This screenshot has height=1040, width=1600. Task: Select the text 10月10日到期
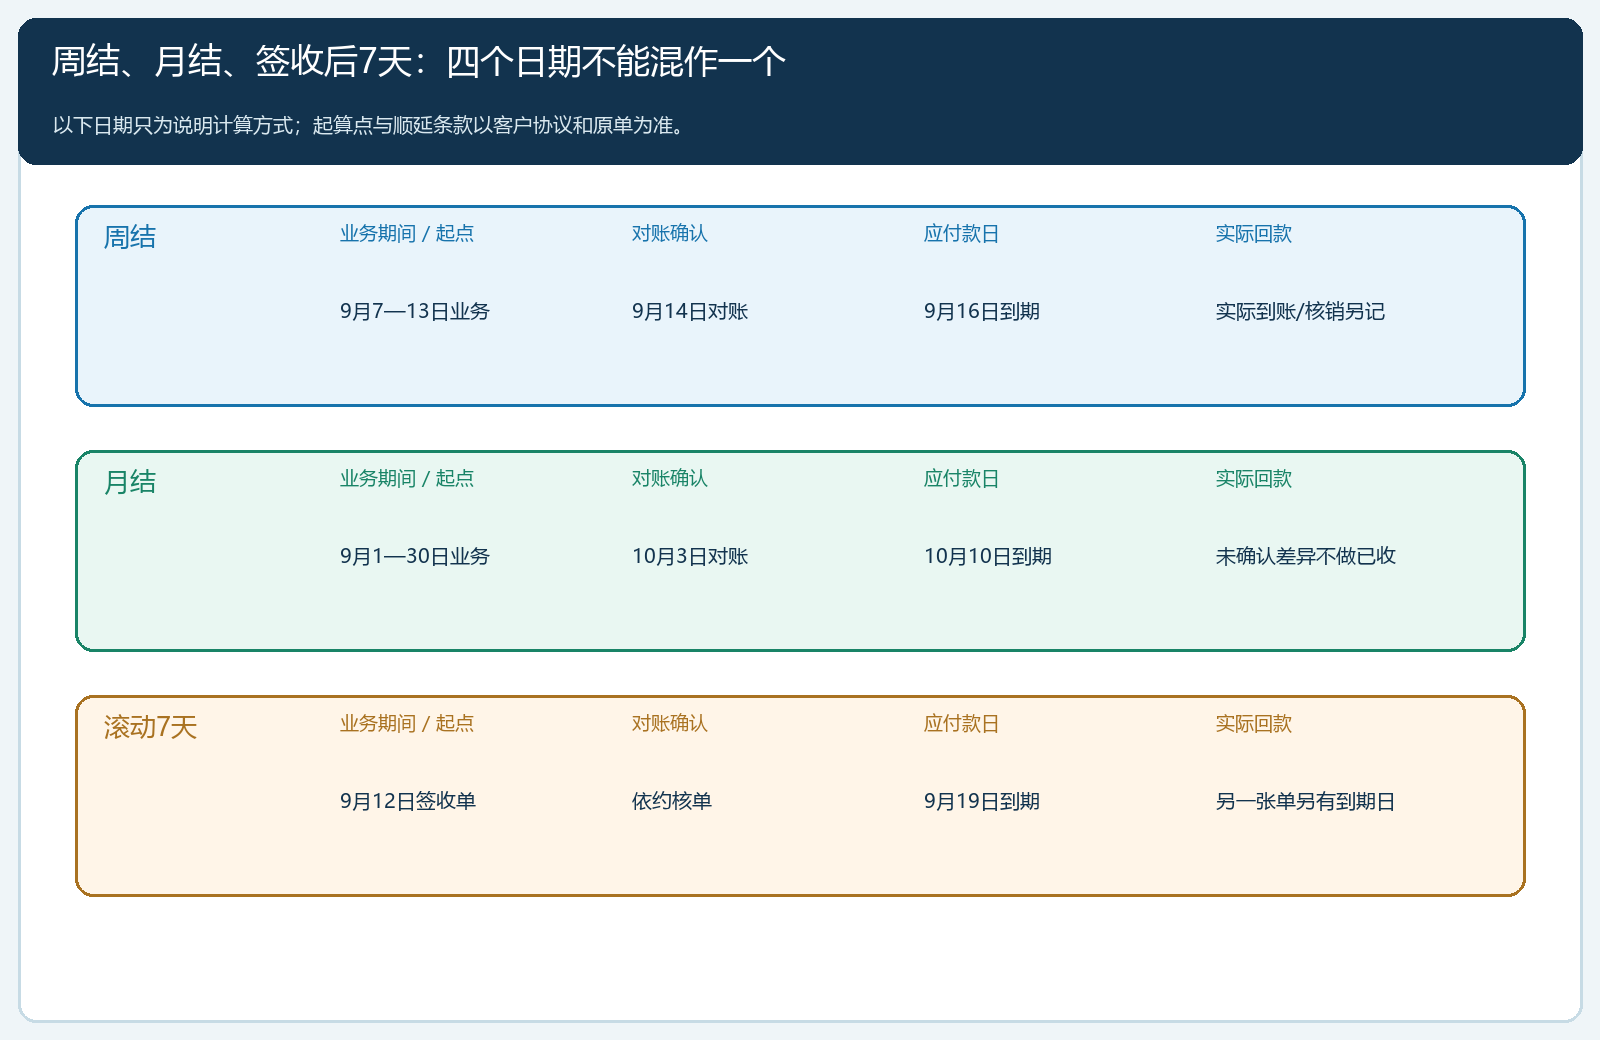coord(988,557)
